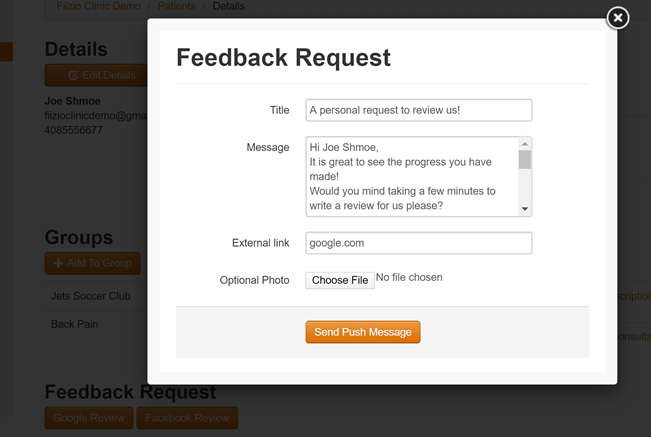Screen dimensions: 651x437
Task: Close the Feedback Request dialog
Action: click(x=618, y=17)
